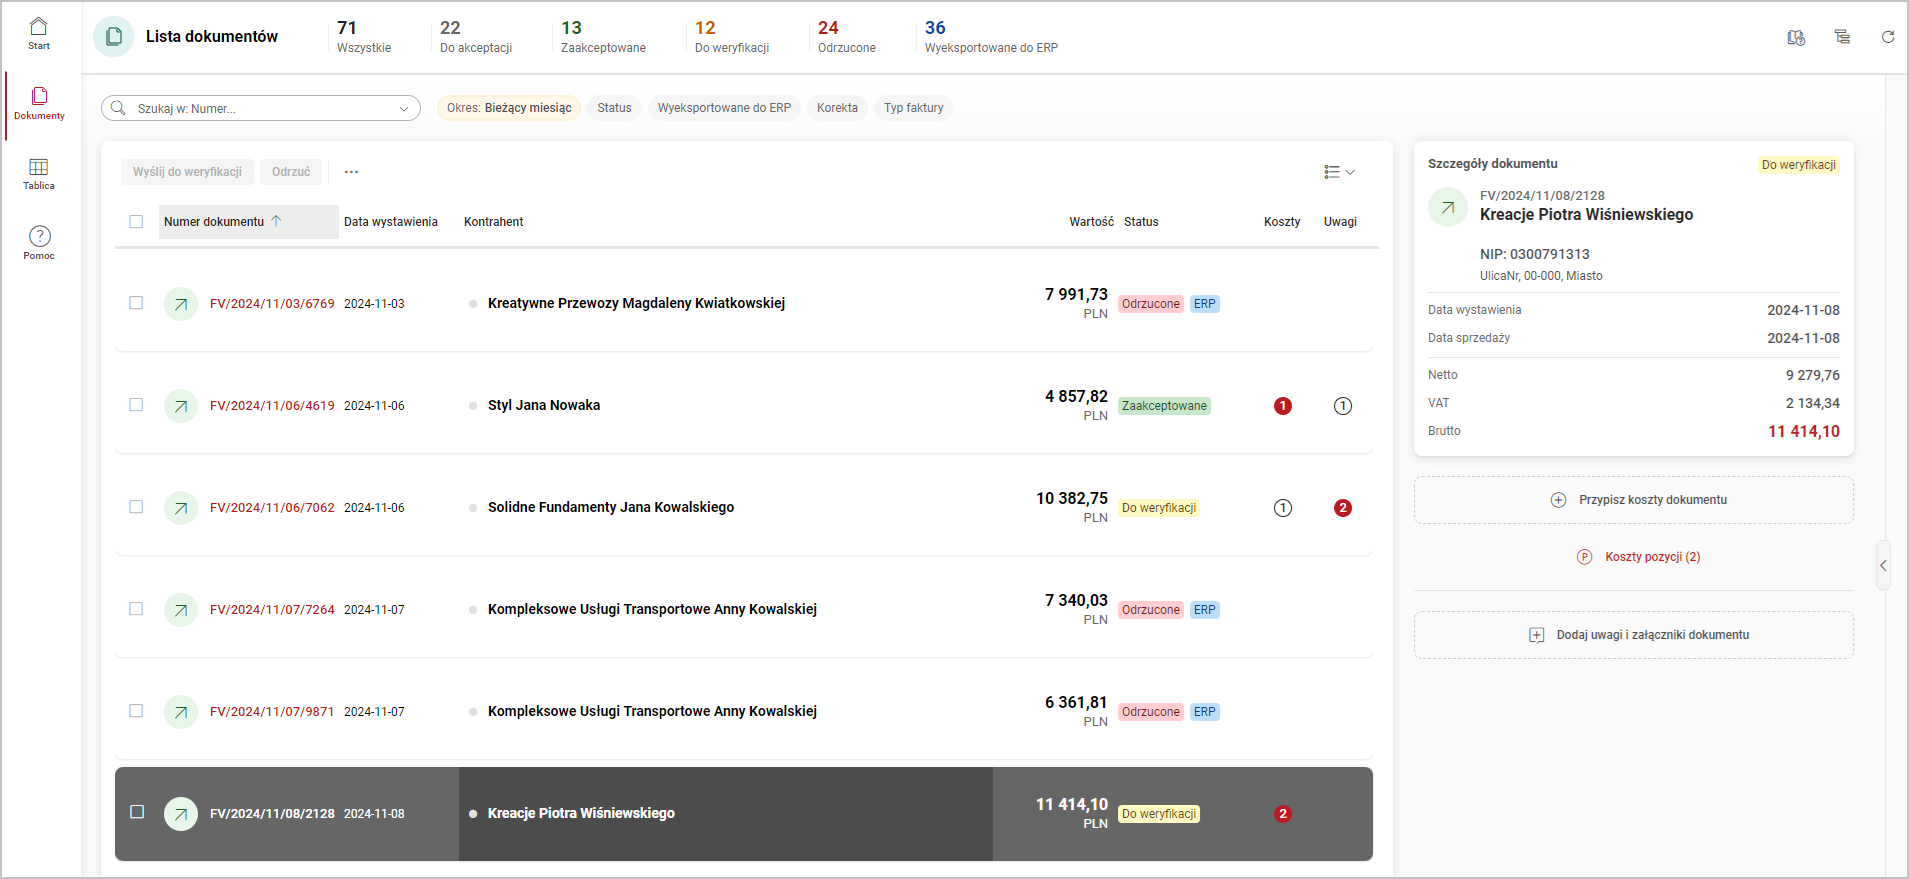This screenshot has height=879, width=1909.
Task: Expand the search field dropdown arrow
Action: point(404,108)
